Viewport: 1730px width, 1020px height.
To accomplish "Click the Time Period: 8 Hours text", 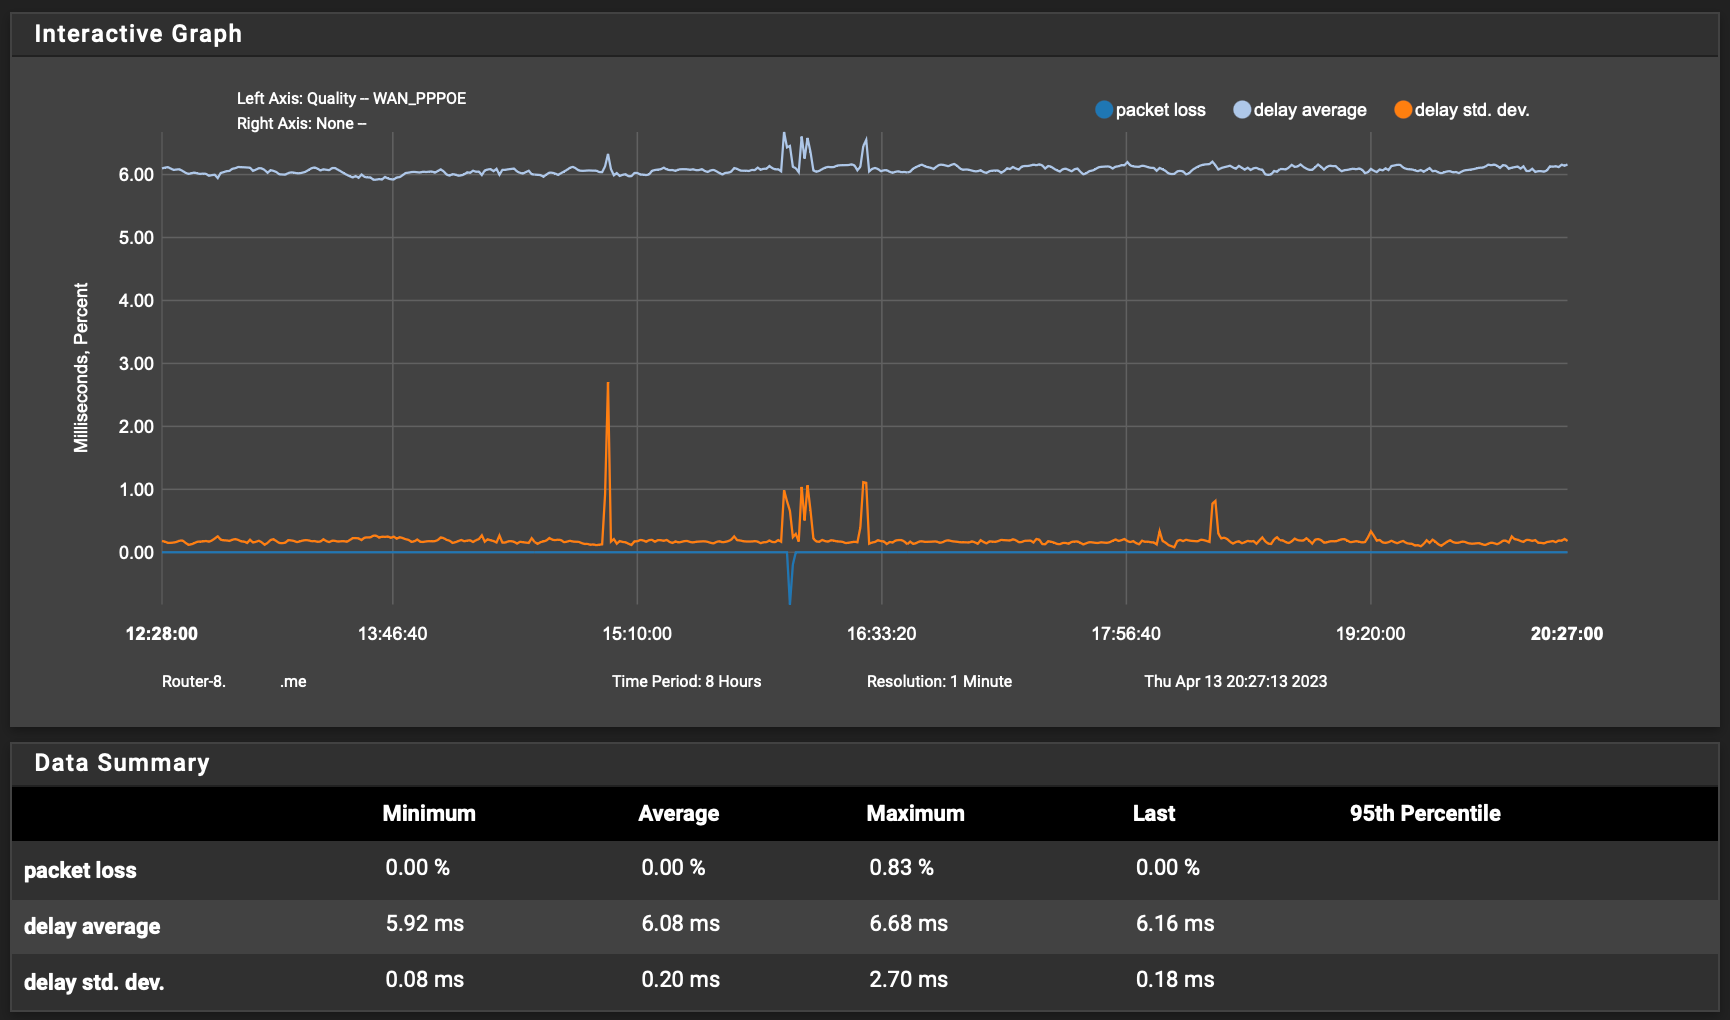I will [x=686, y=682].
